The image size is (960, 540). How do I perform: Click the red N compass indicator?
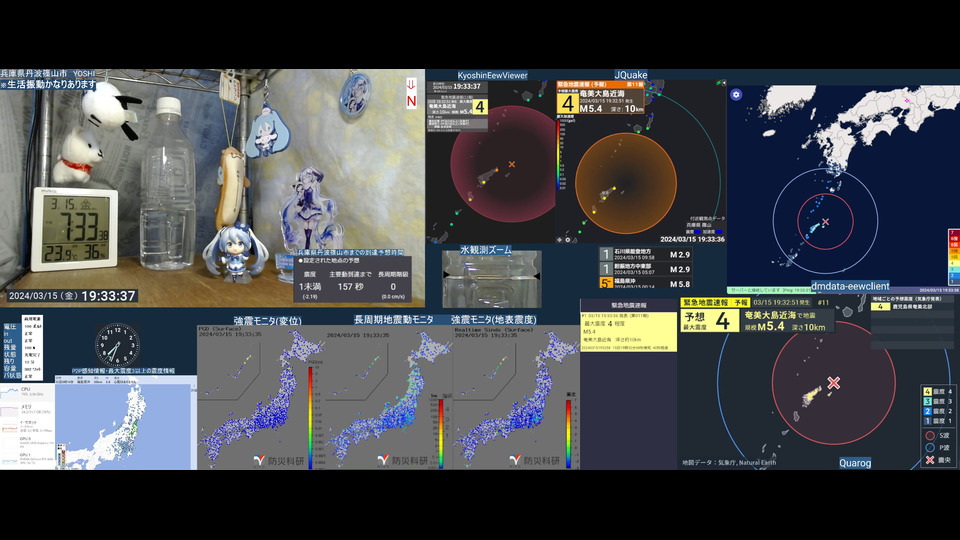411,94
